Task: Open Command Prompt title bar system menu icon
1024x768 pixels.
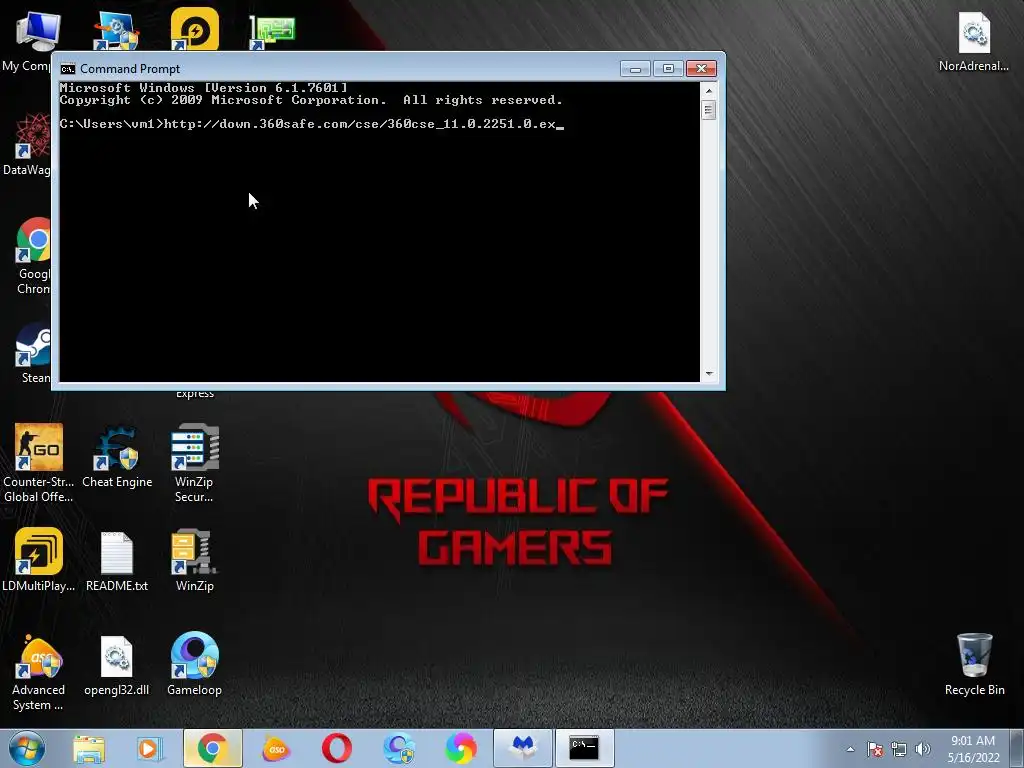Action: coord(67,69)
